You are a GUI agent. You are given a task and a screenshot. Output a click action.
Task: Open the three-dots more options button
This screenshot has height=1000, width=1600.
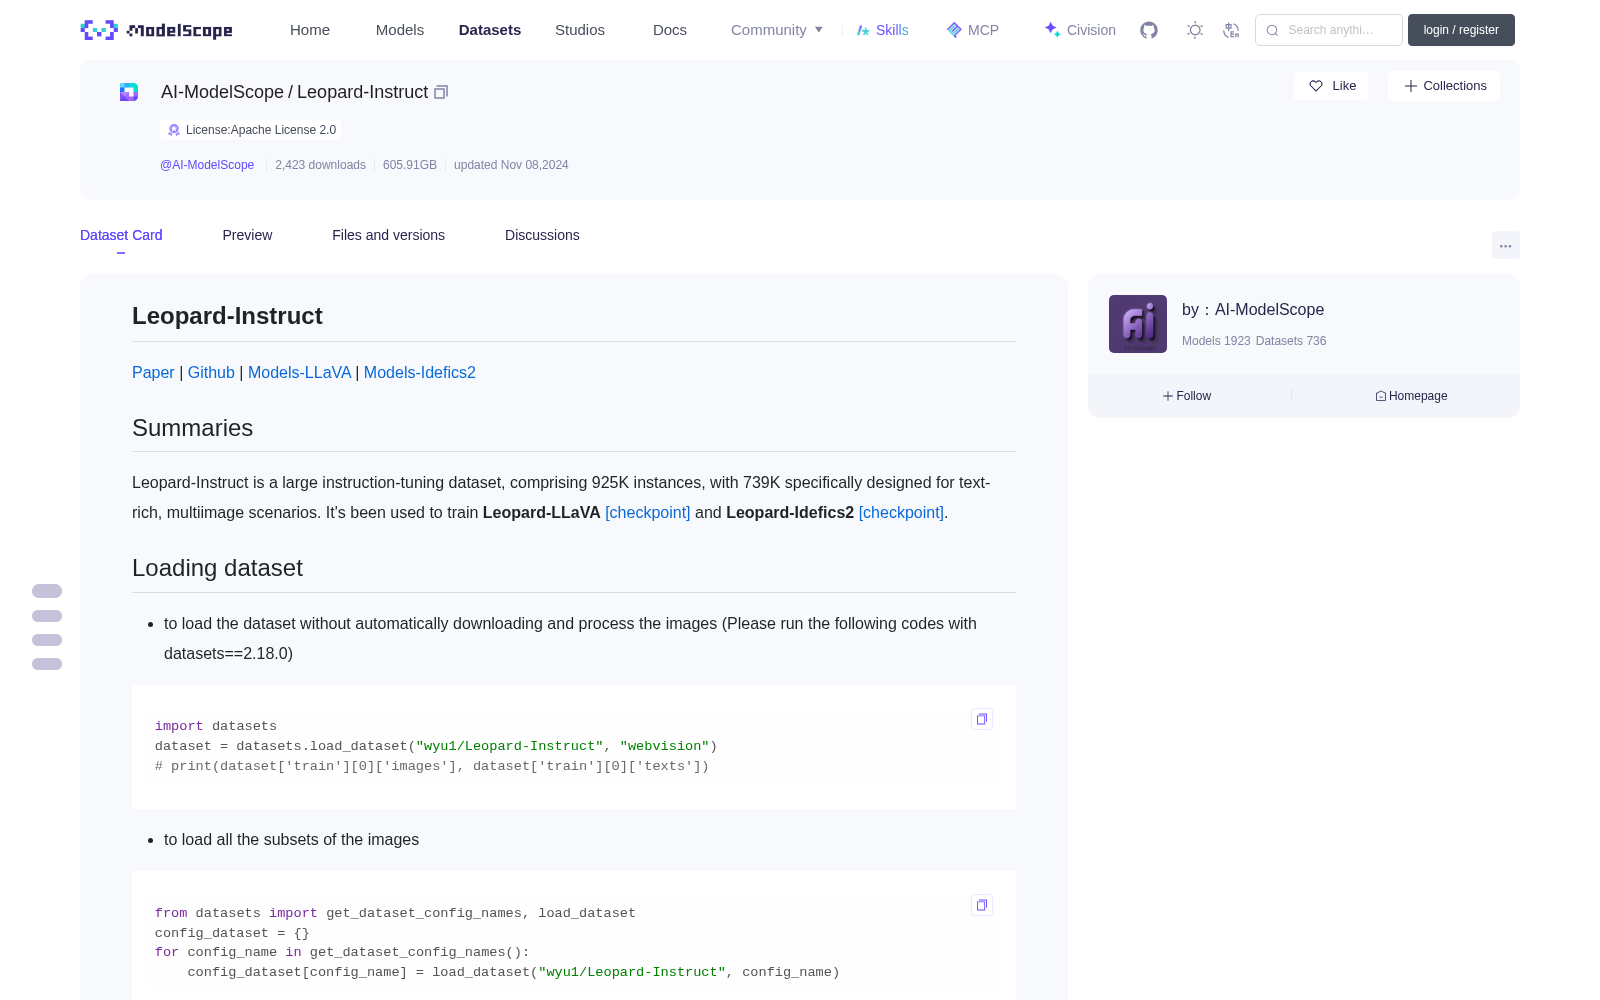[1505, 245]
